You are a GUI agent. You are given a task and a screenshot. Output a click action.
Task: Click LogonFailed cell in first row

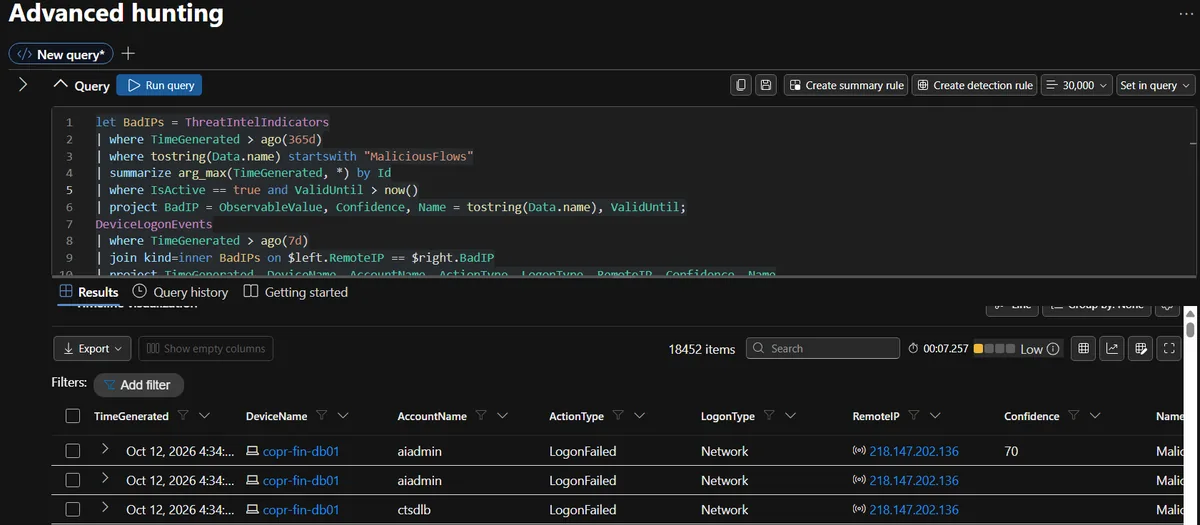point(583,451)
